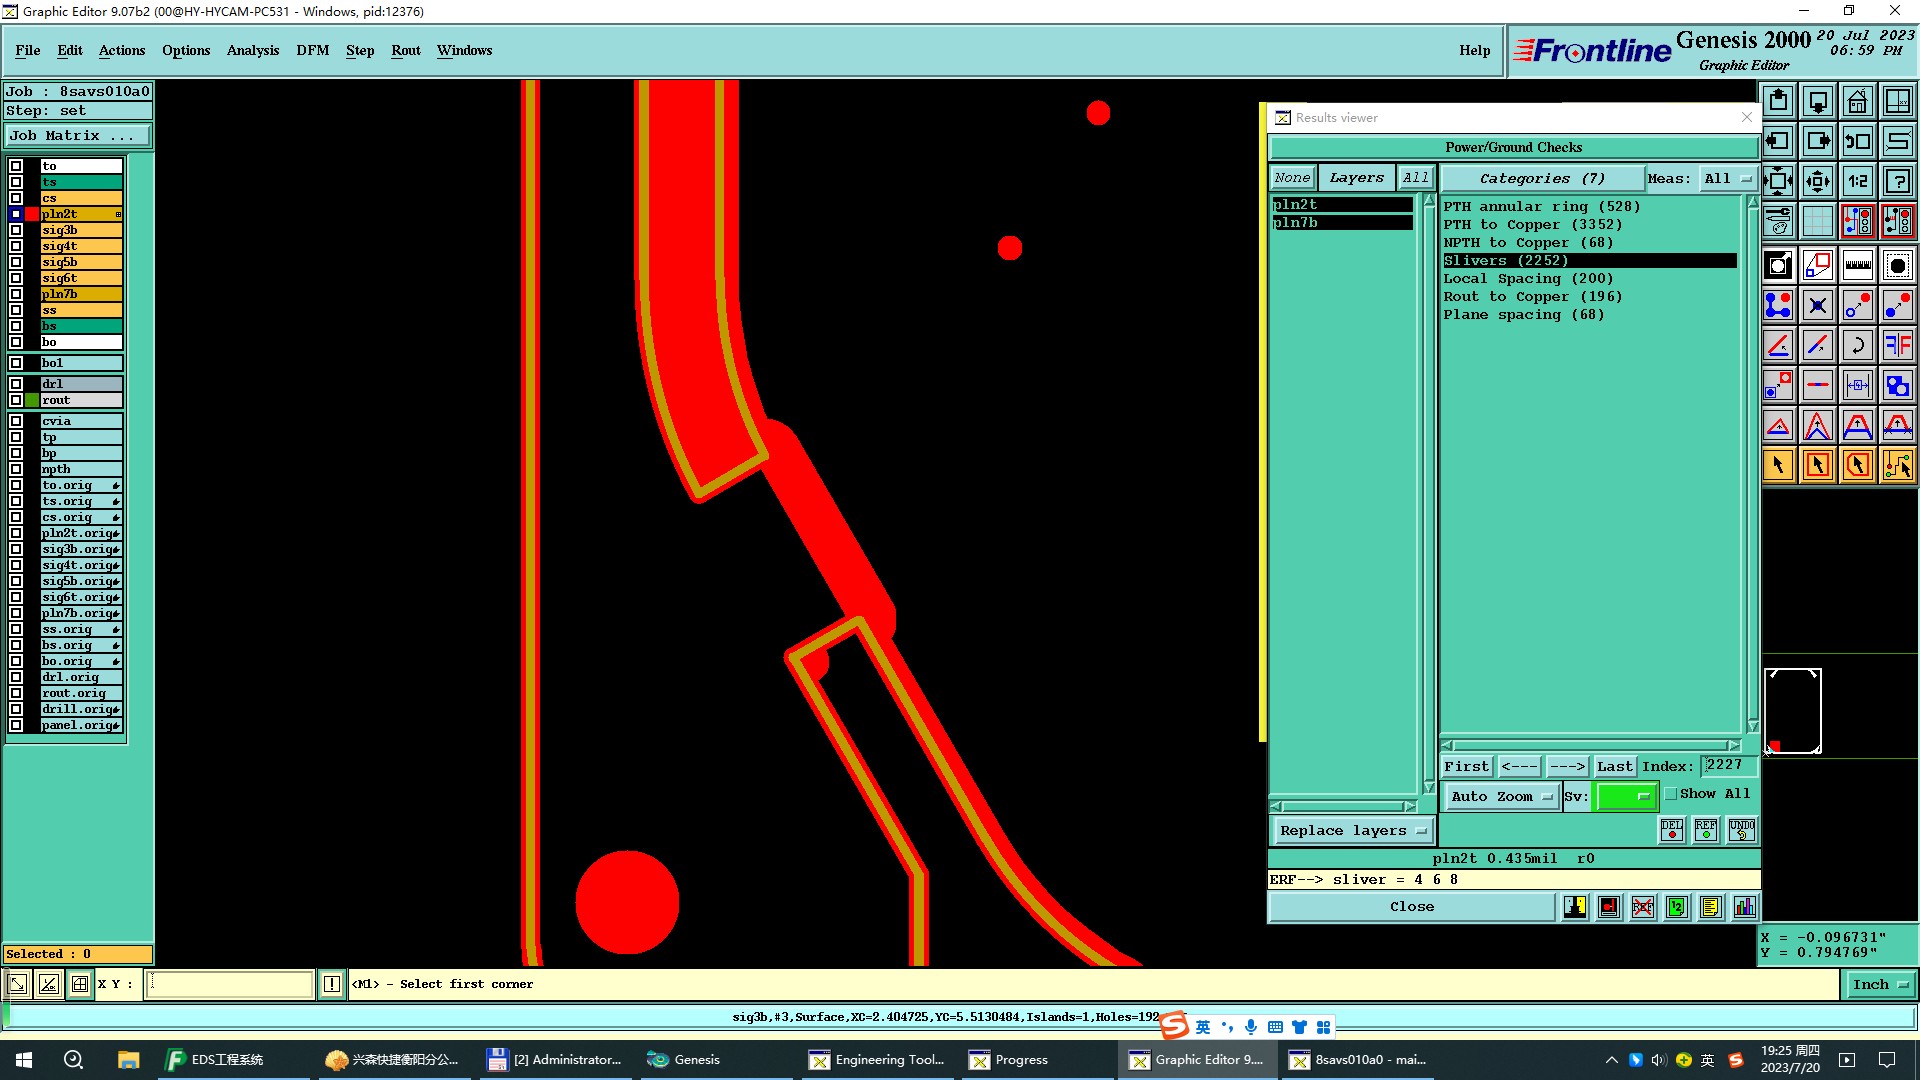
Task: Click the Home view icon
Action: pyautogui.click(x=1857, y=102)
